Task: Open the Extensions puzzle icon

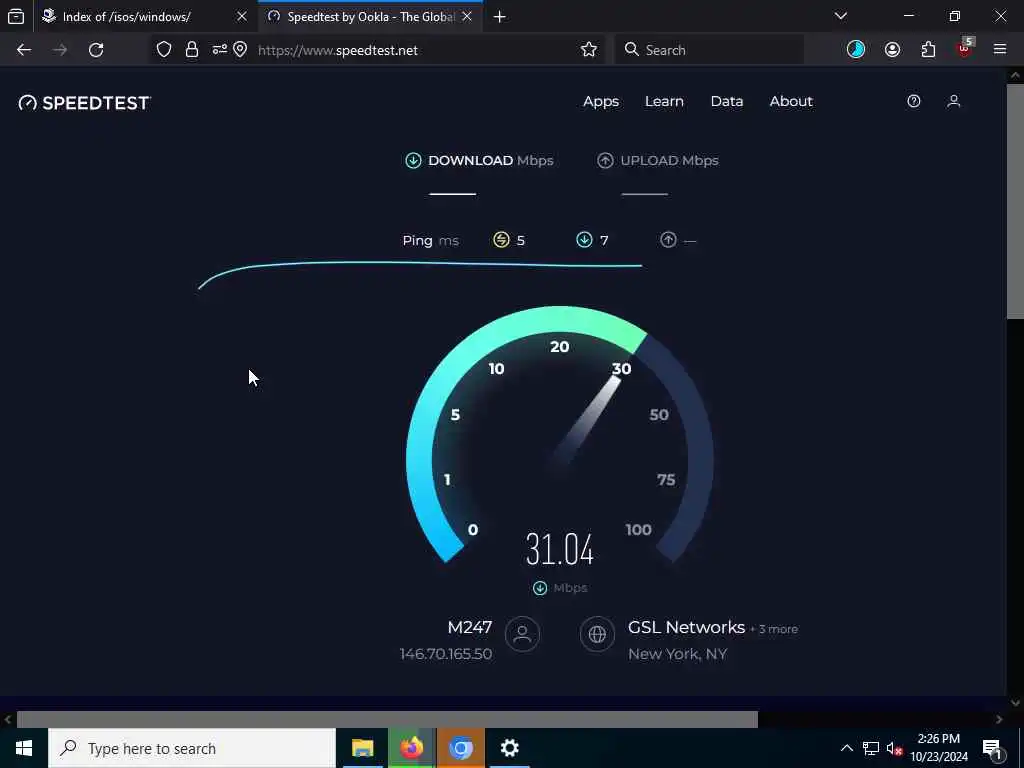Action: pos(928,50)
